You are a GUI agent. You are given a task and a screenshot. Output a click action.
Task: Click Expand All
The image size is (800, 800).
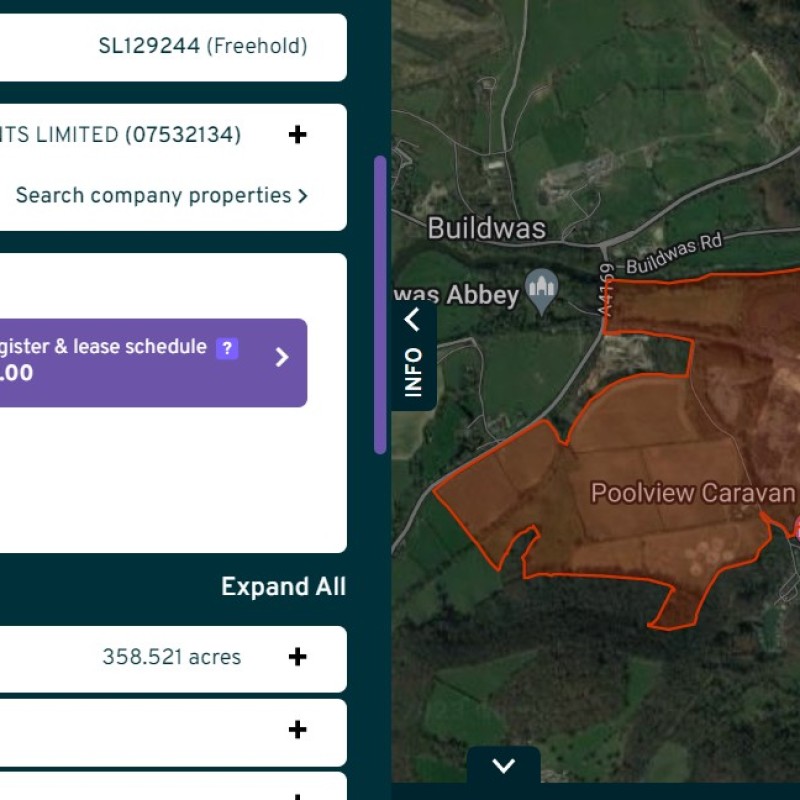point(283,587)
